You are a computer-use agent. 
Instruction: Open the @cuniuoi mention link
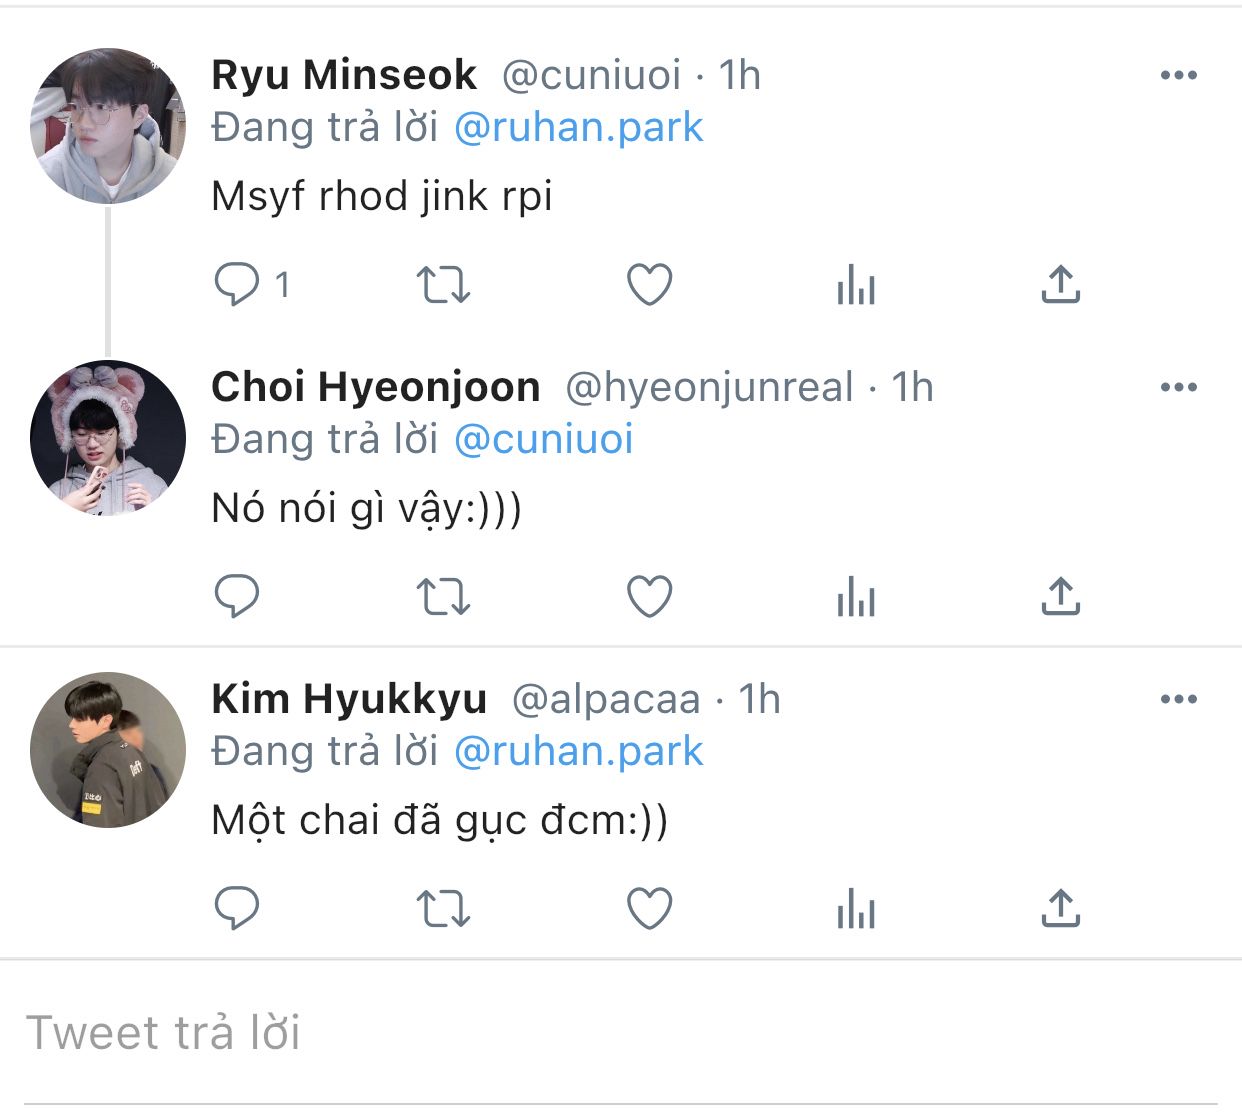(x=544, y=439)
